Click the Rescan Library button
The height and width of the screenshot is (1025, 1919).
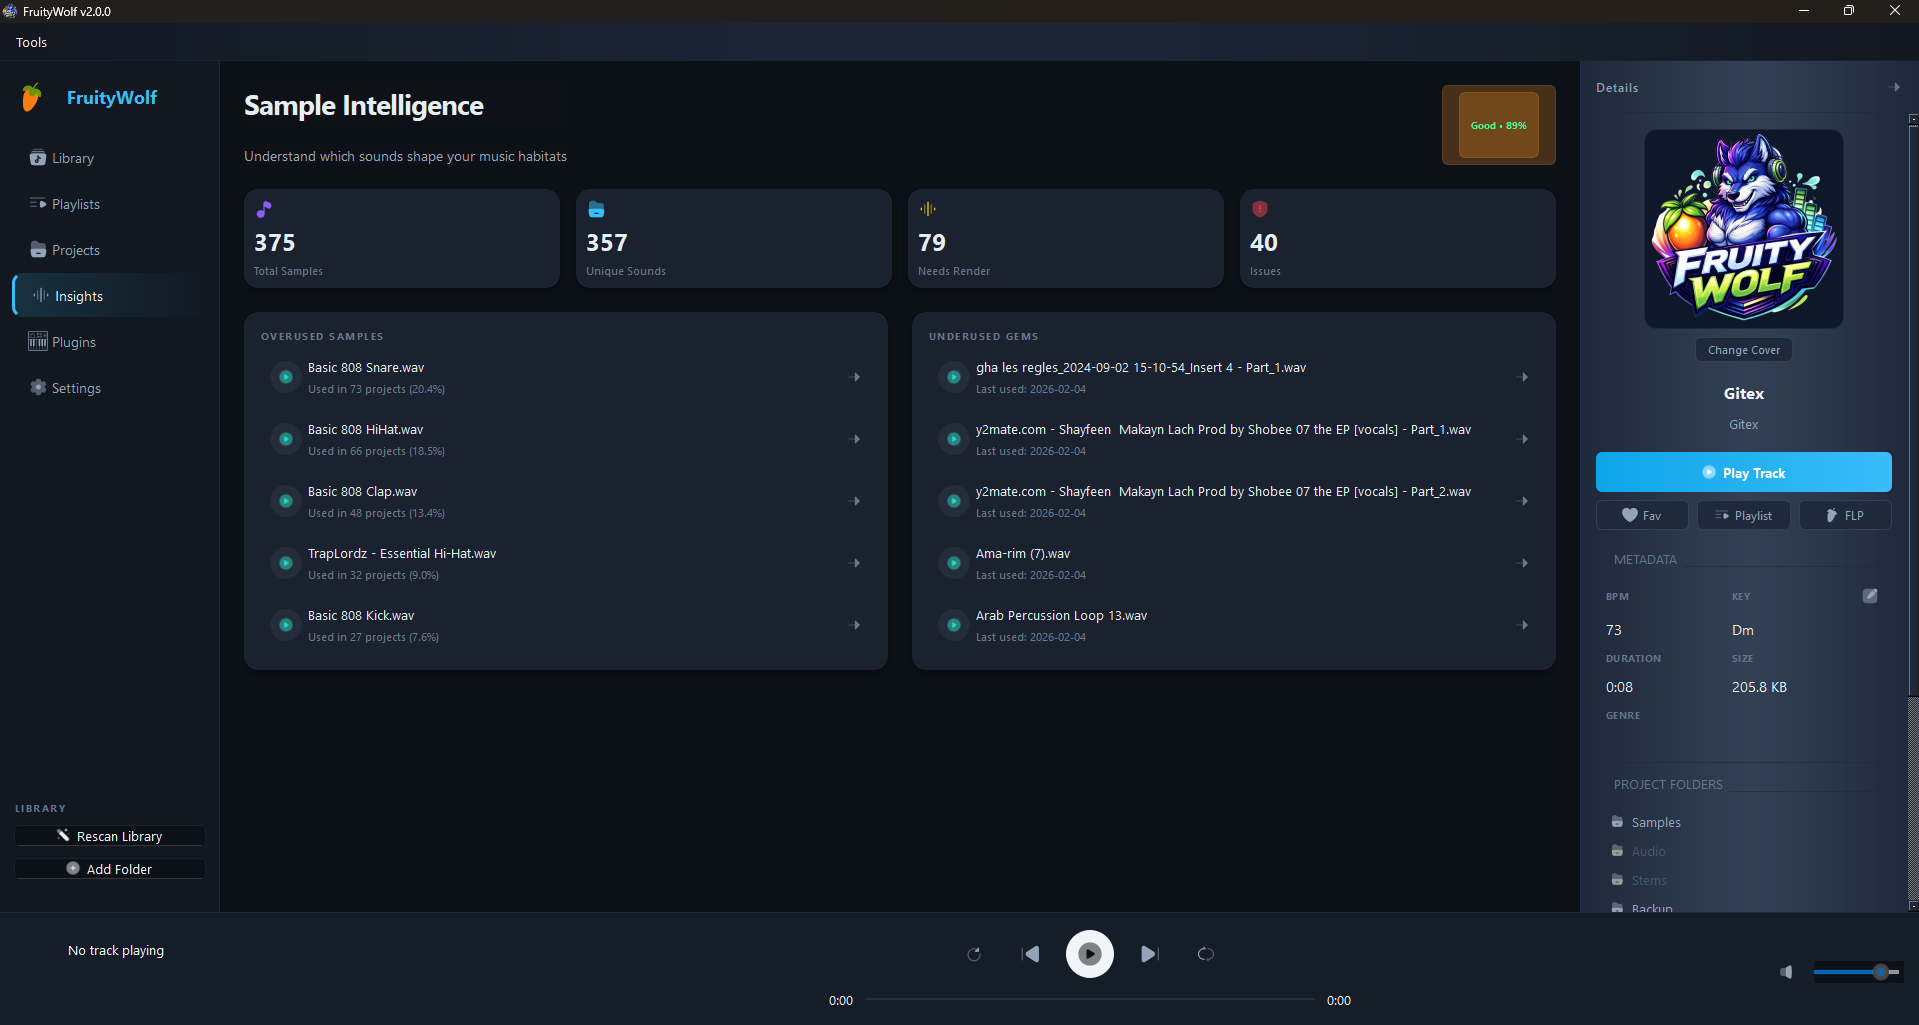click(110, 836)
